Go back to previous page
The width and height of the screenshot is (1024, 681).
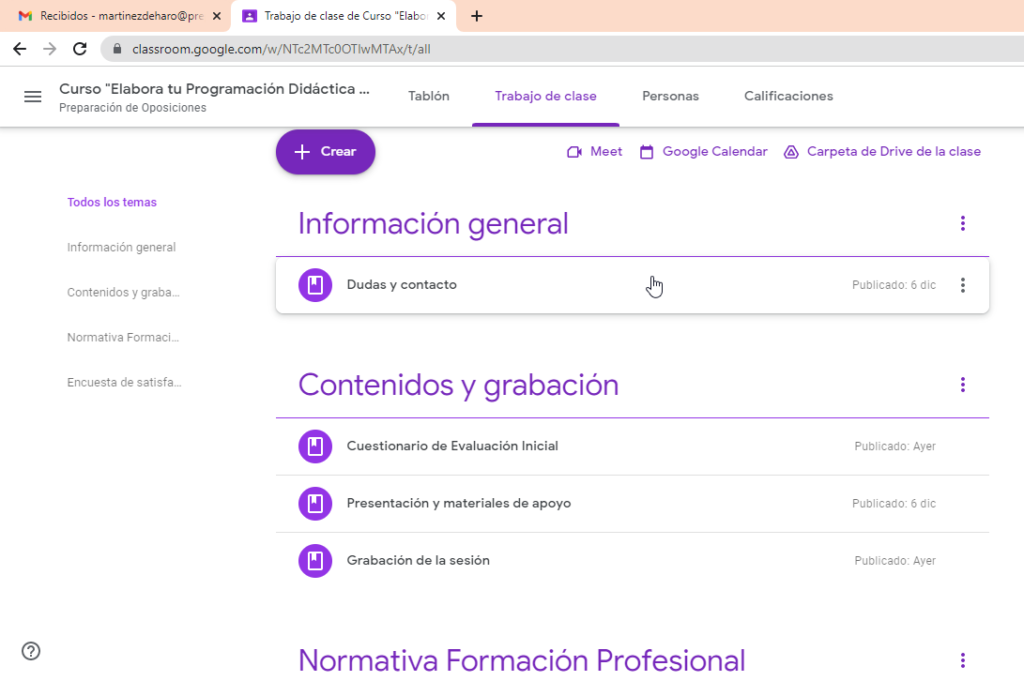[20, 49]
